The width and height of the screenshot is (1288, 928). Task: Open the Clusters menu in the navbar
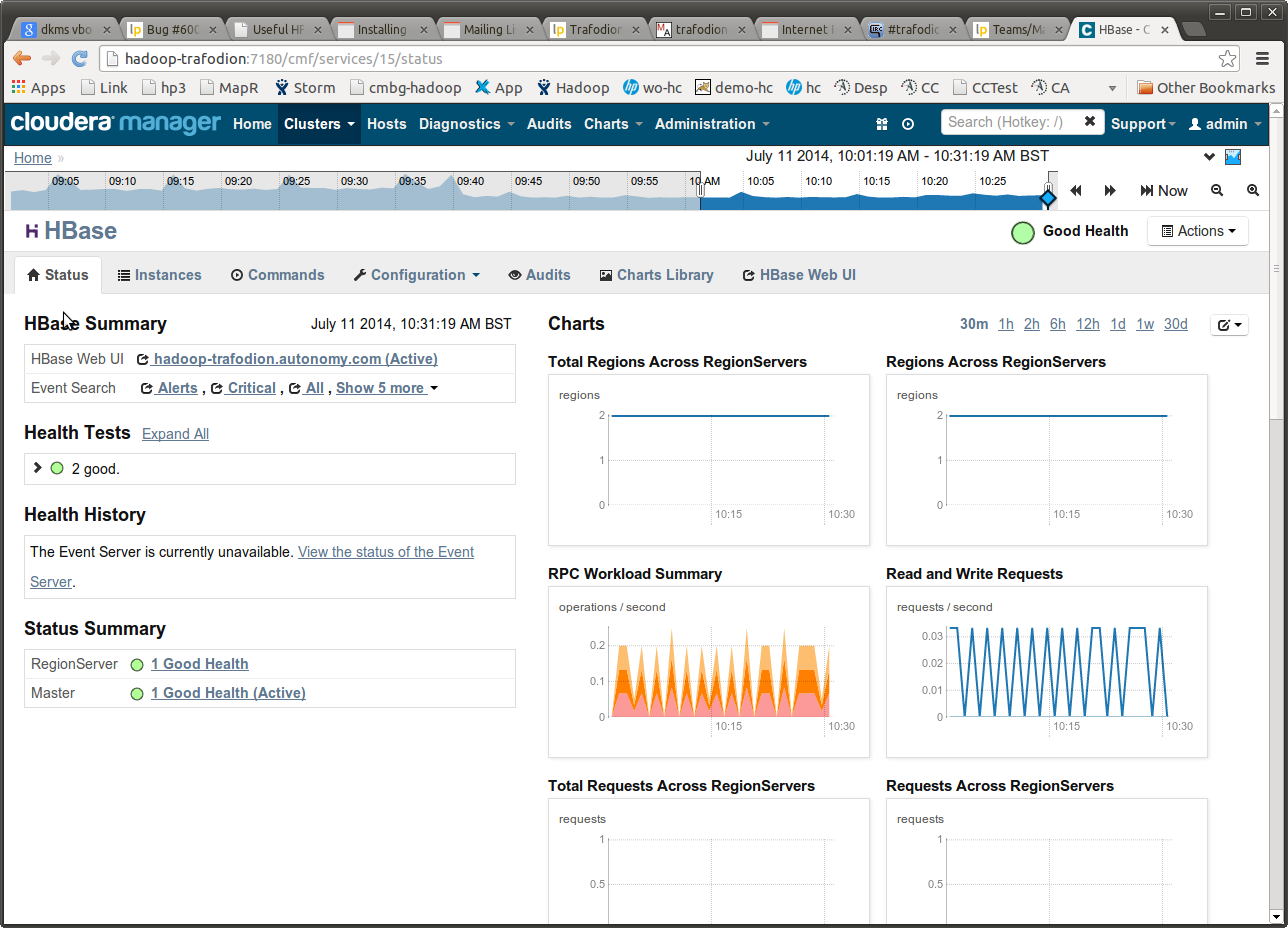(x=319, y=124)
